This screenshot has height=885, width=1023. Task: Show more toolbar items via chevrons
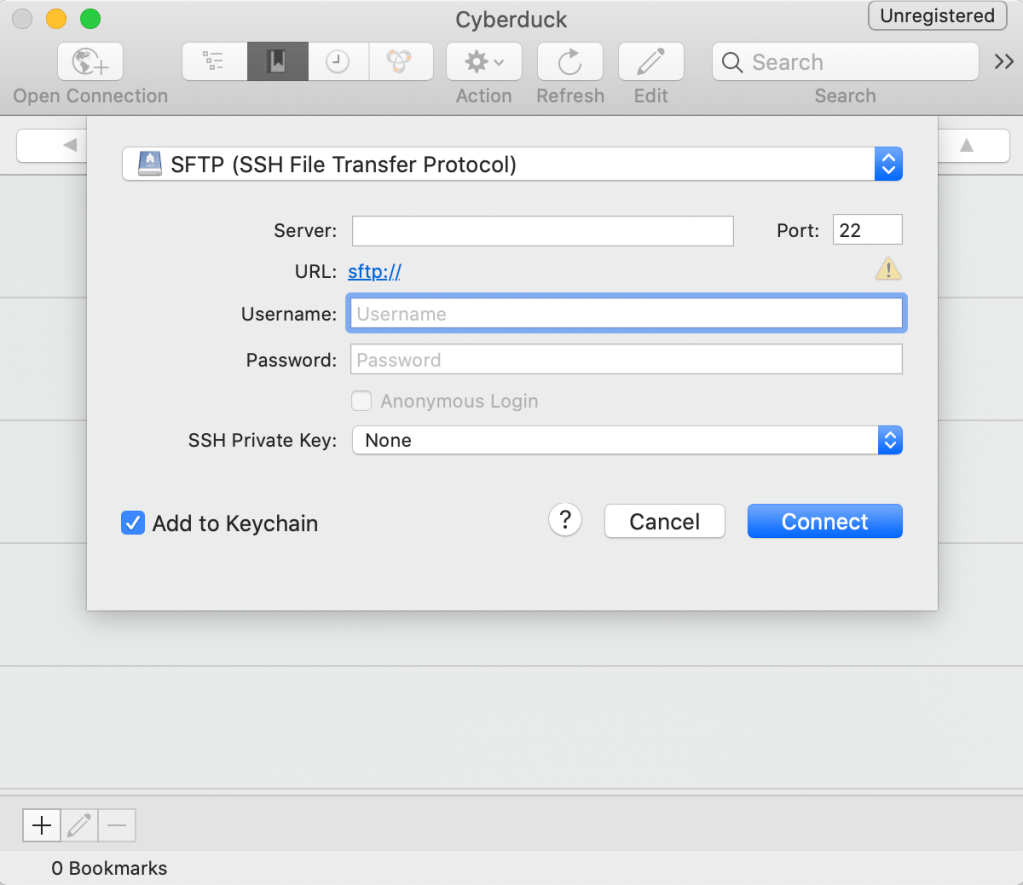[1003, 62]
